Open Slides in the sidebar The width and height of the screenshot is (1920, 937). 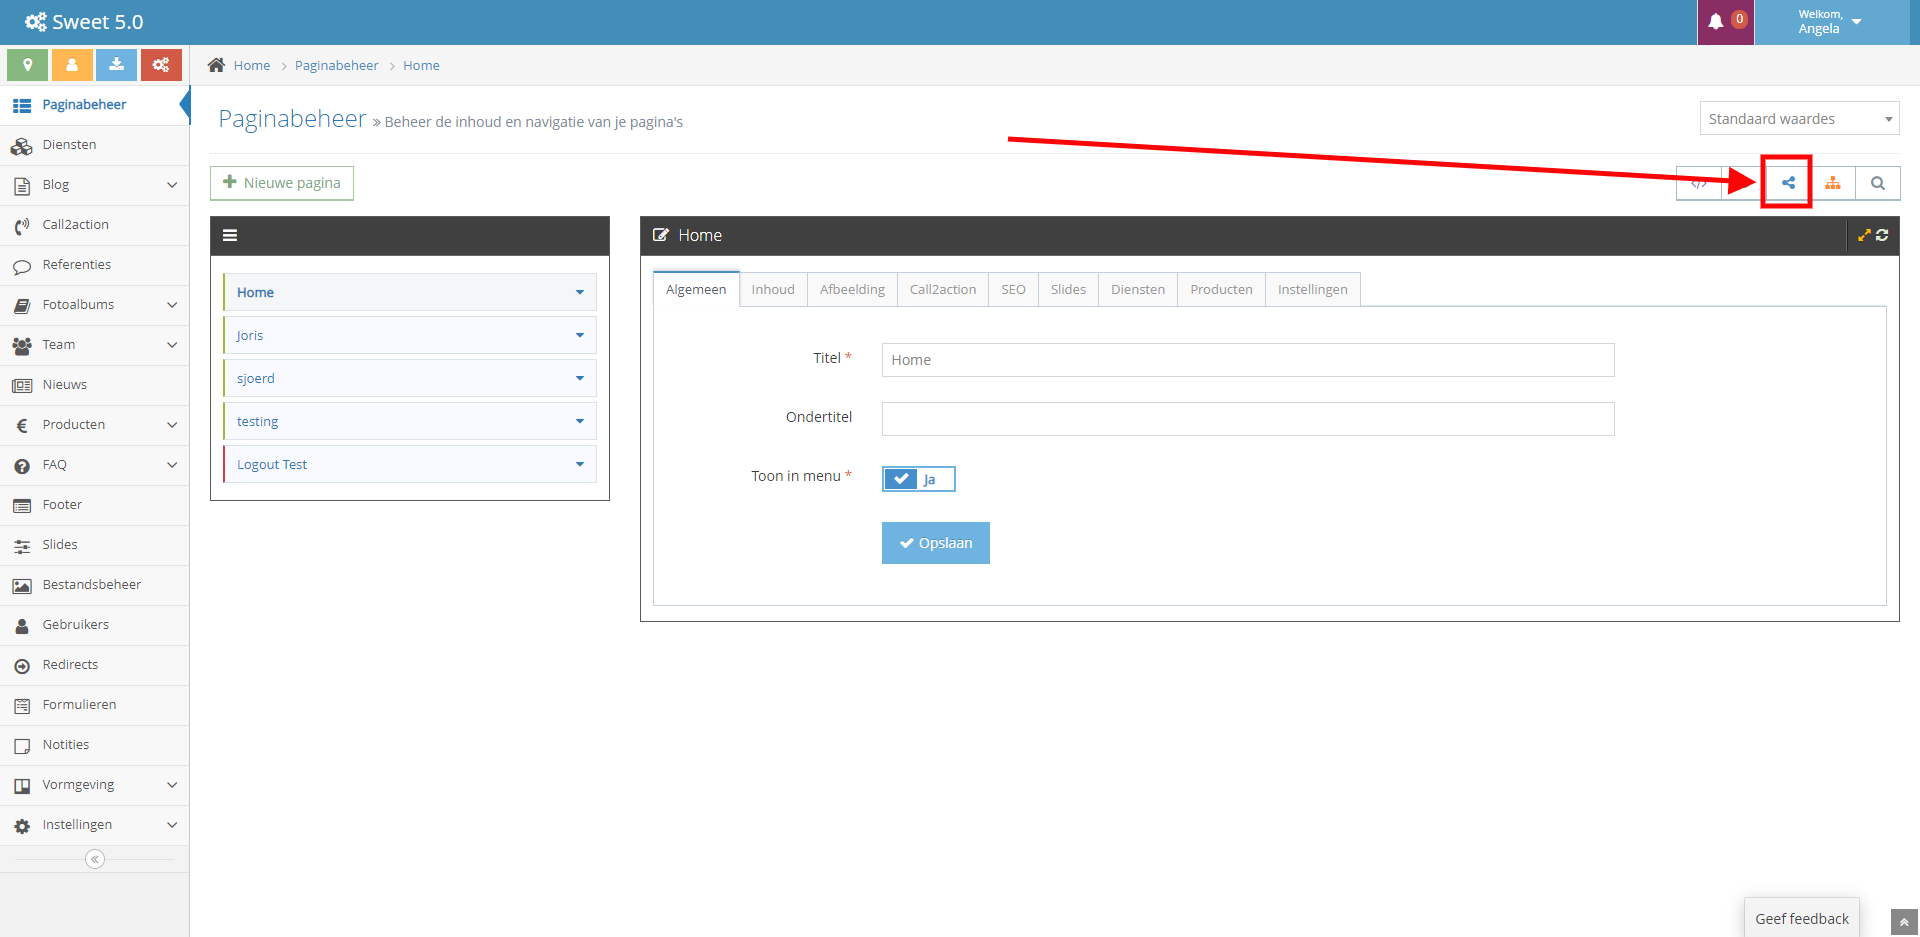pyautogui.click(x=95, y=545)
